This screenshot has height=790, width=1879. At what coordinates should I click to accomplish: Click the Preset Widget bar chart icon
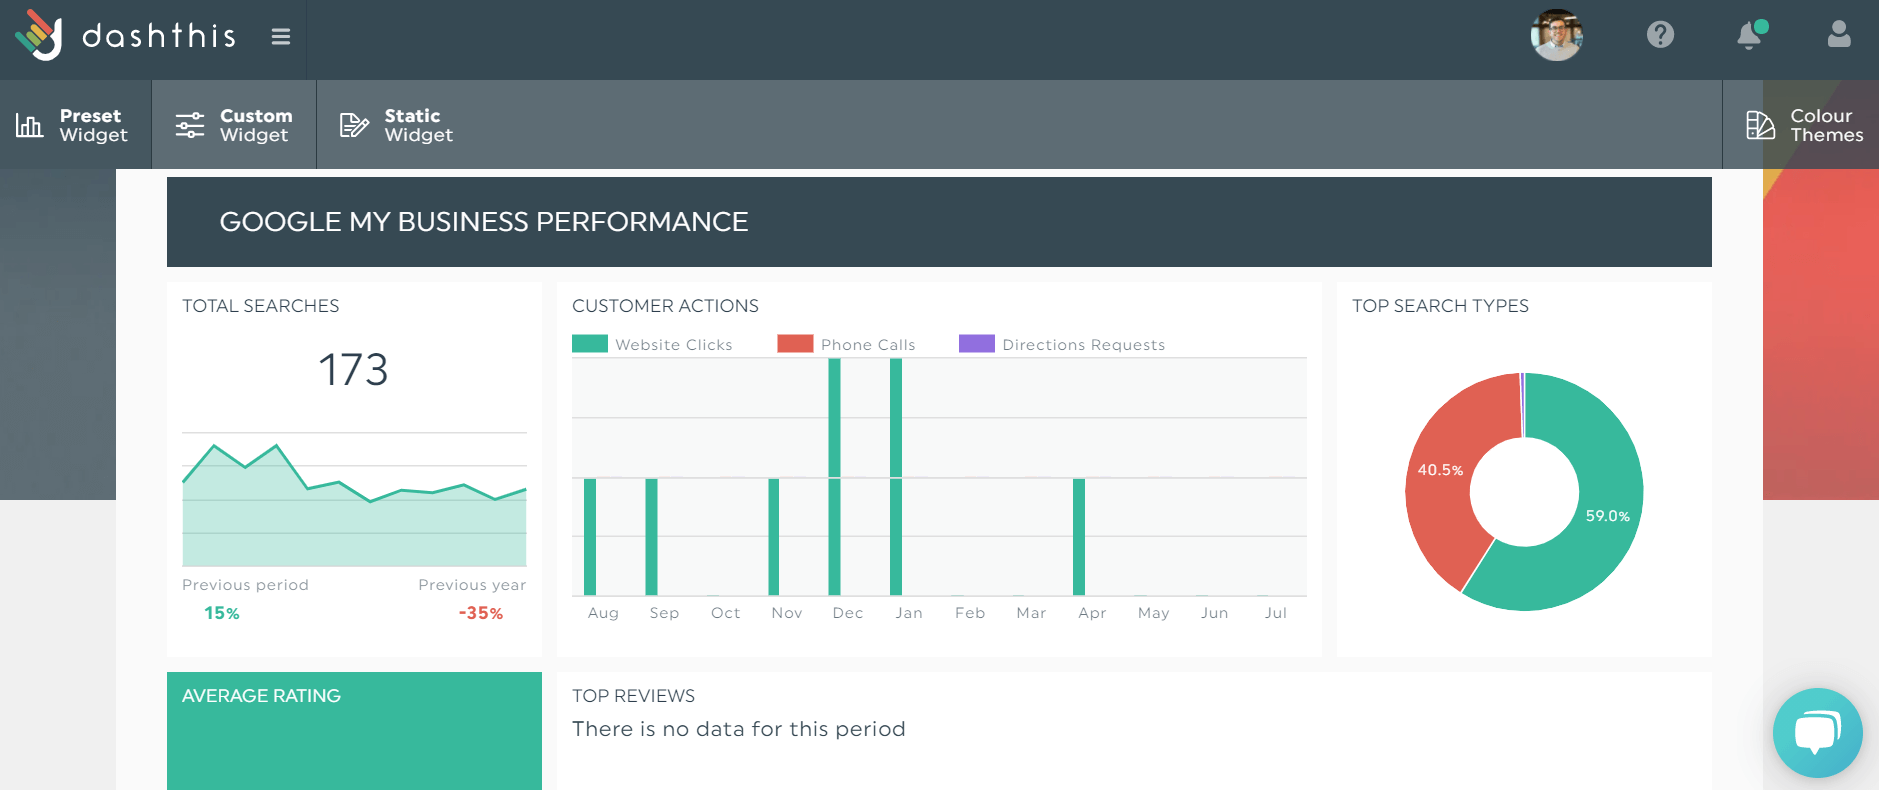29,125
